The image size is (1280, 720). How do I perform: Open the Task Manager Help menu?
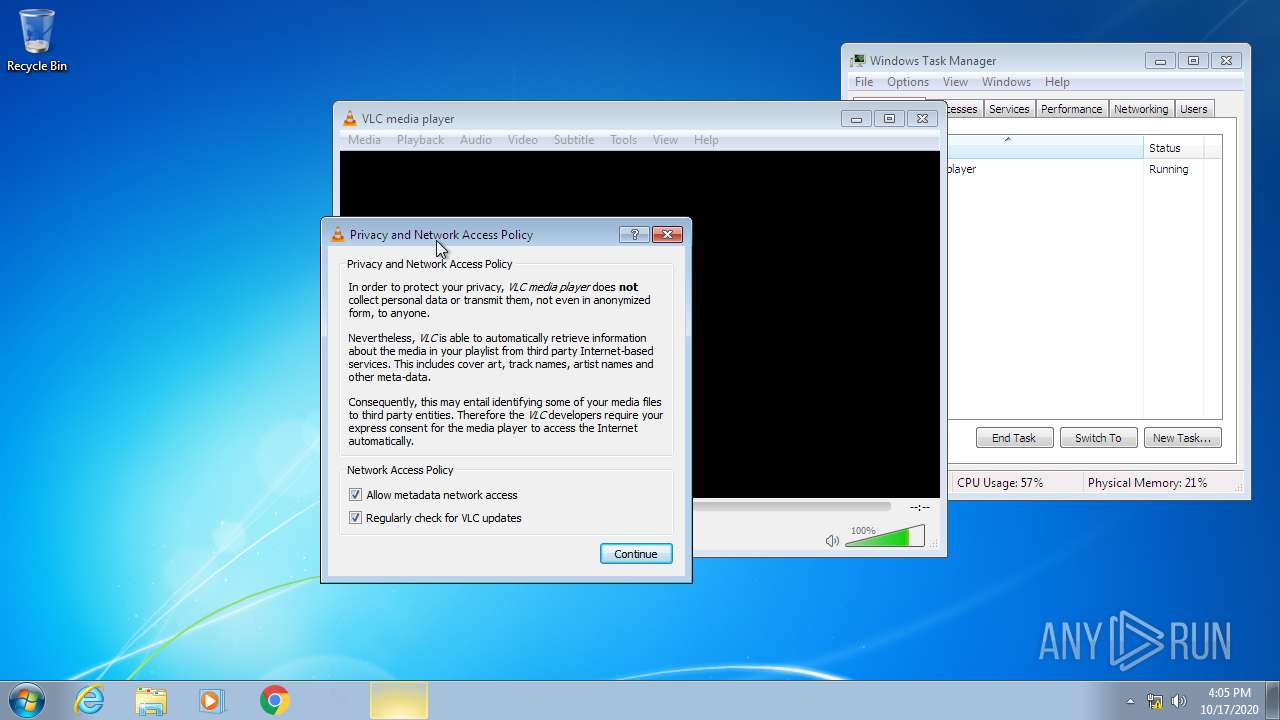pos(1057,82)
